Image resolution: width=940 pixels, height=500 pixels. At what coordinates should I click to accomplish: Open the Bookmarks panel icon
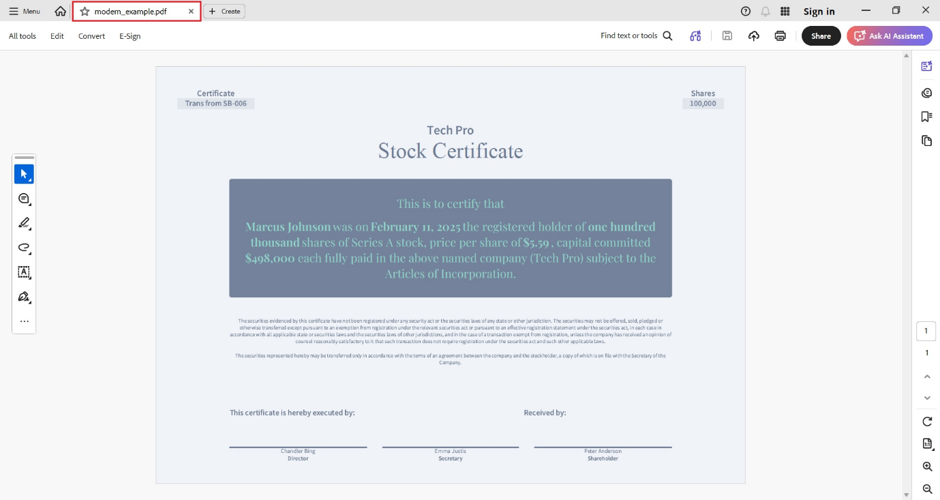927,116
